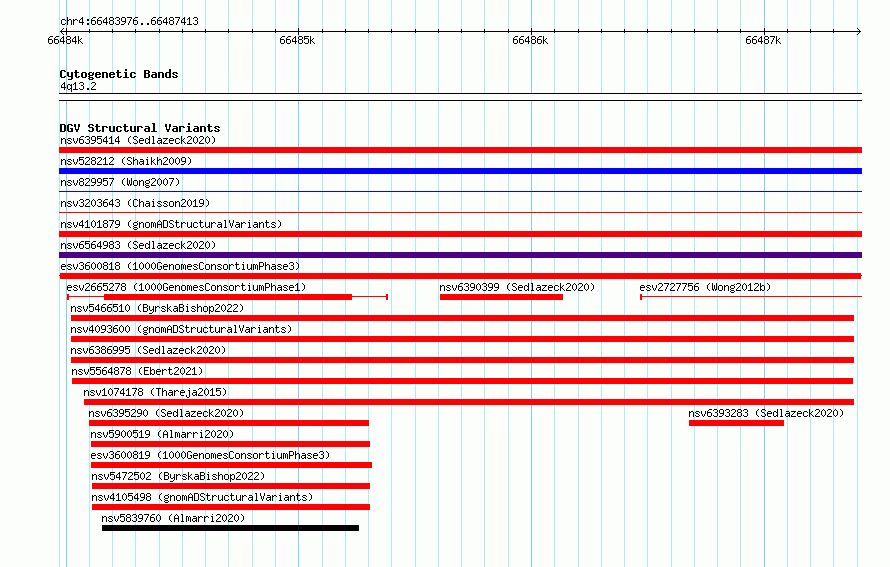
Task: Click the 66486k ruler tick label
Action: coord(530,40)
